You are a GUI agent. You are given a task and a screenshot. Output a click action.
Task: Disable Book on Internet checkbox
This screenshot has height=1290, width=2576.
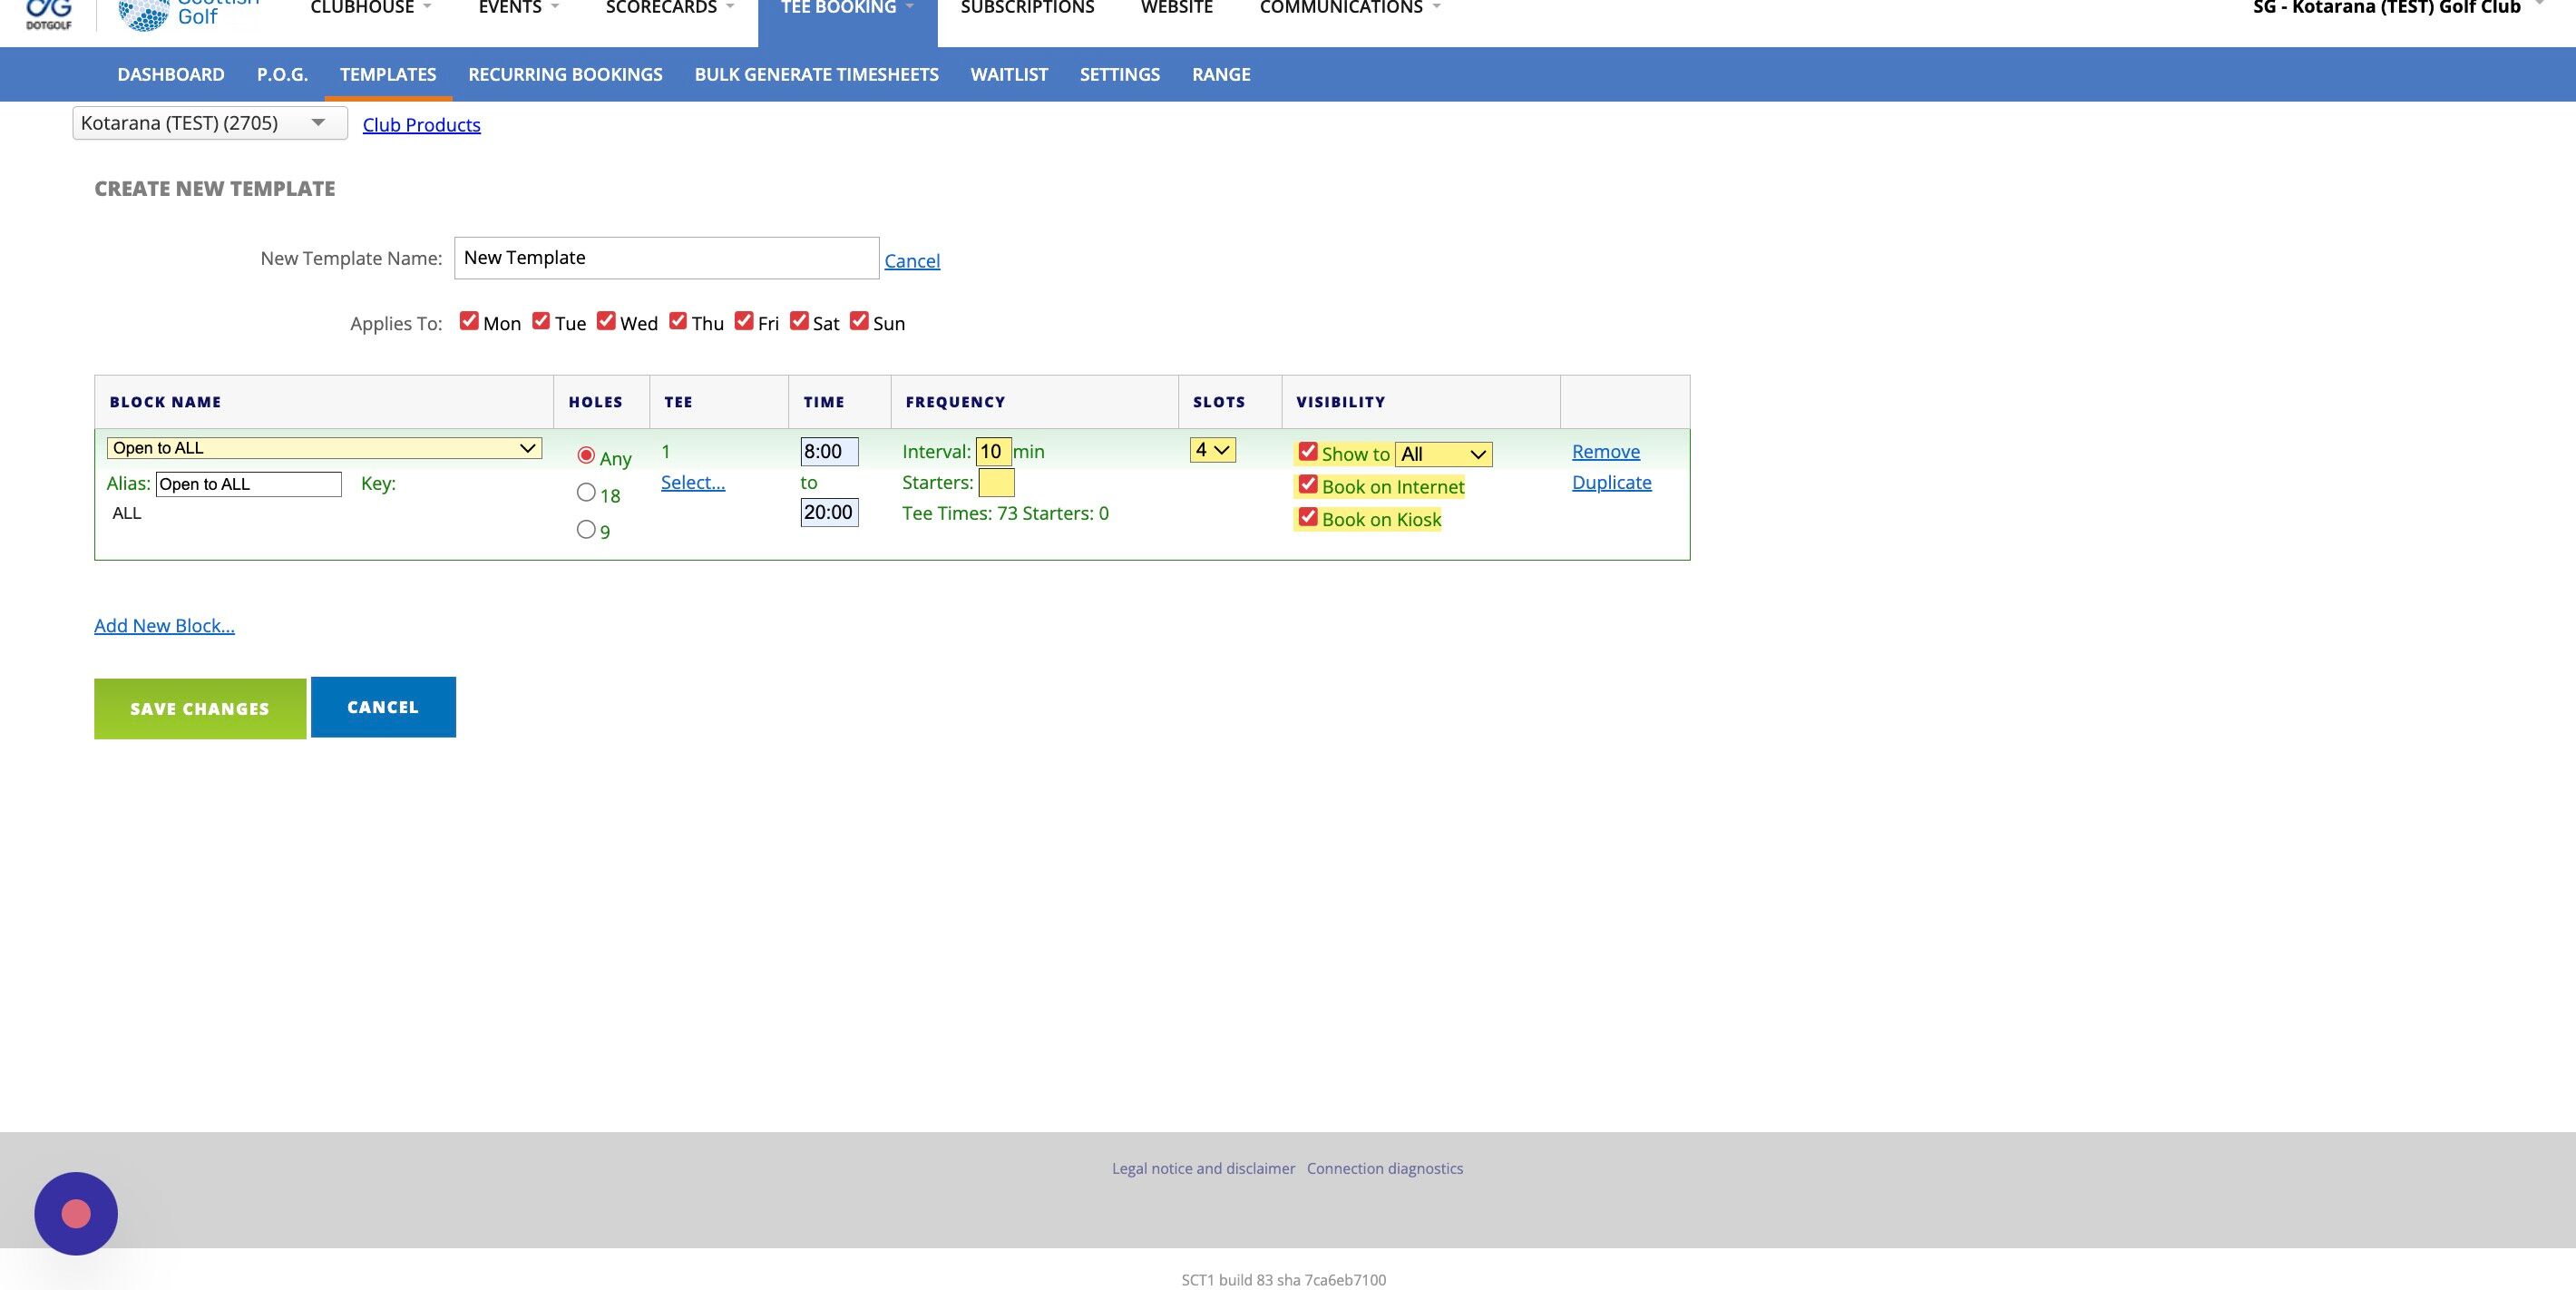pyautogui.click(x=1307, y=485)
